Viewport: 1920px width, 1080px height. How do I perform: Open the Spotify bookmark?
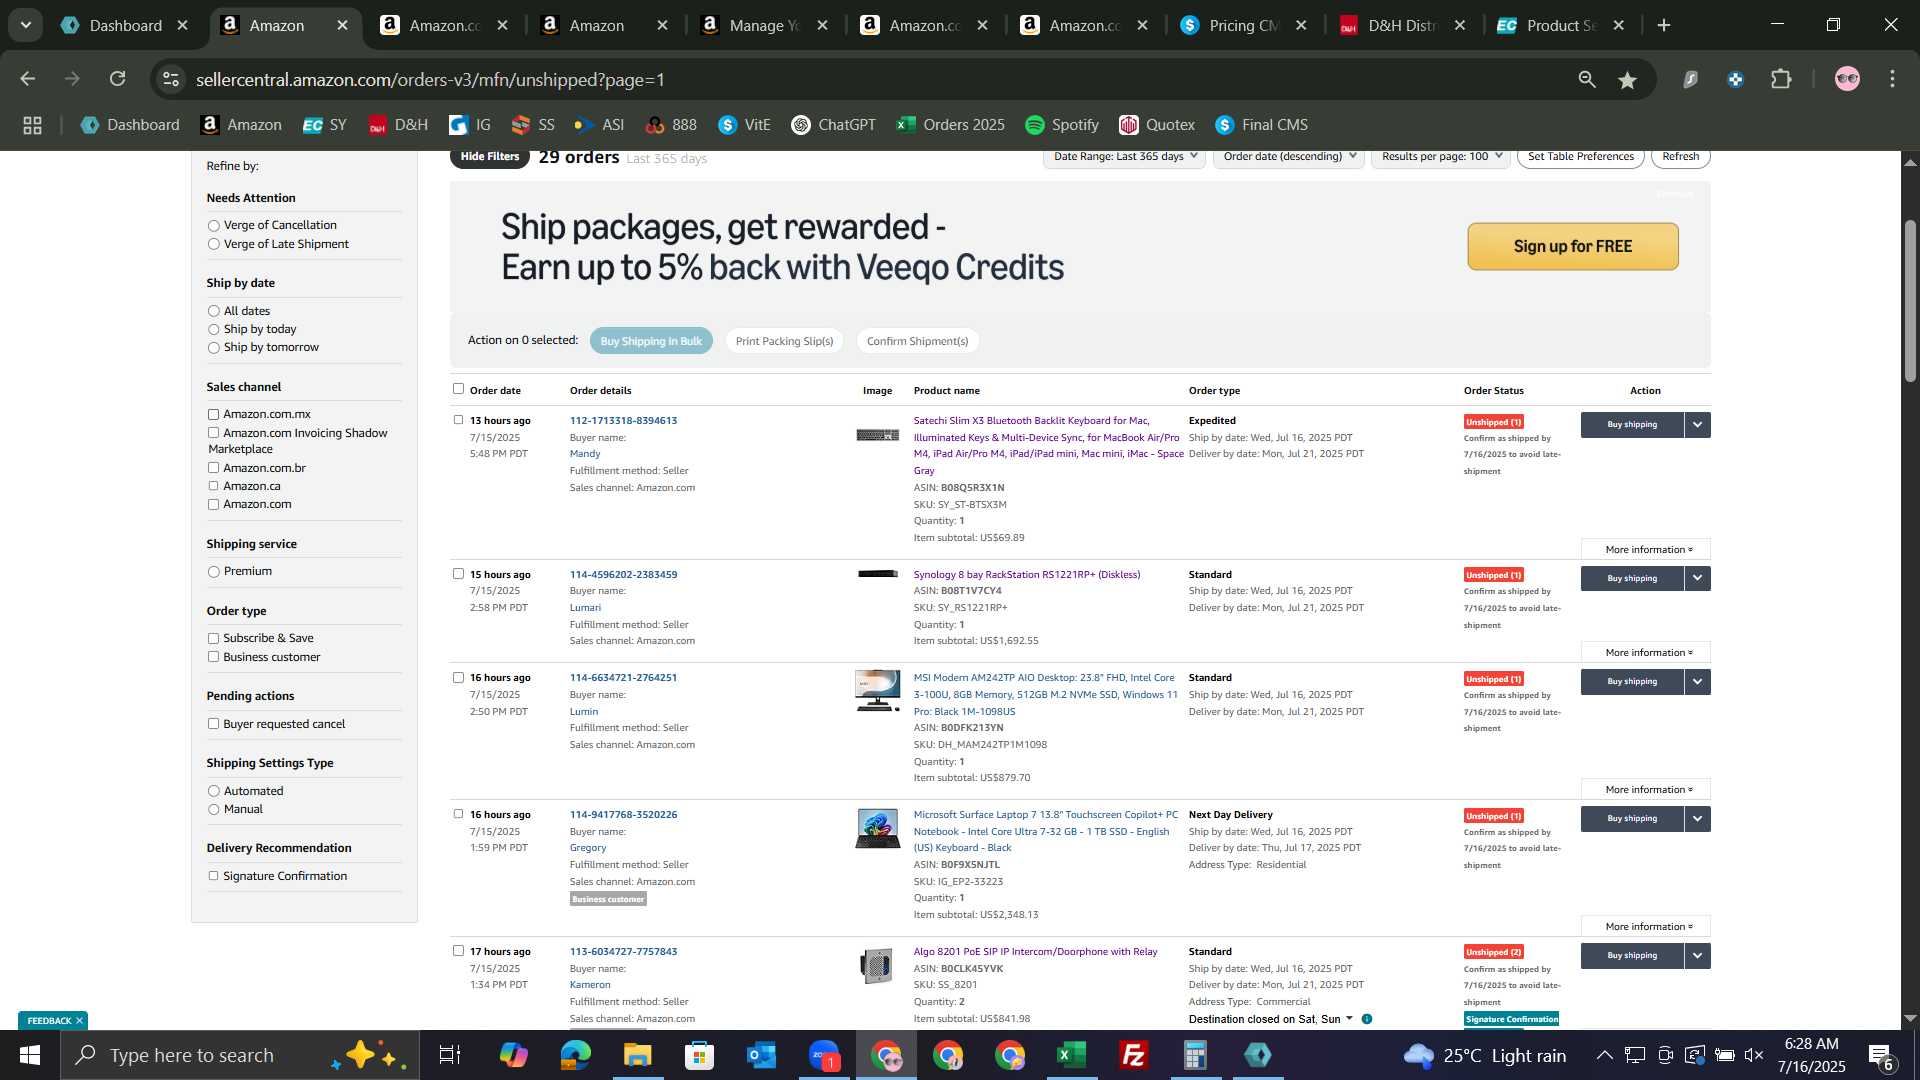coord(1062,125)
